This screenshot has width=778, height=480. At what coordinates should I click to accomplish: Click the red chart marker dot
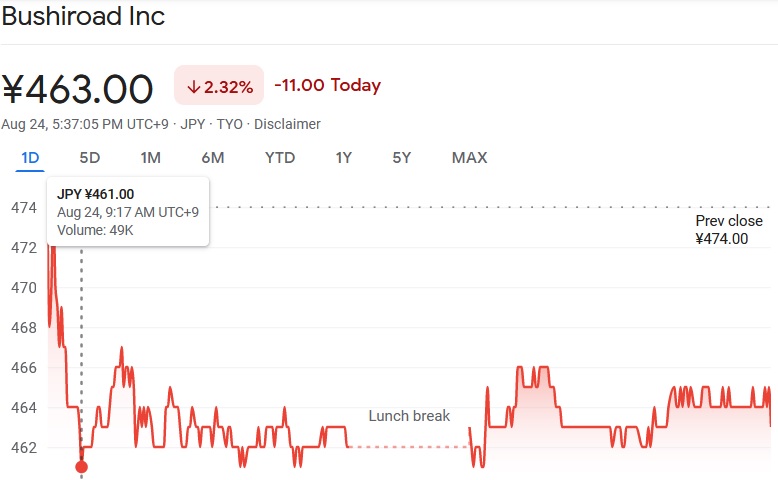point(81,467)
